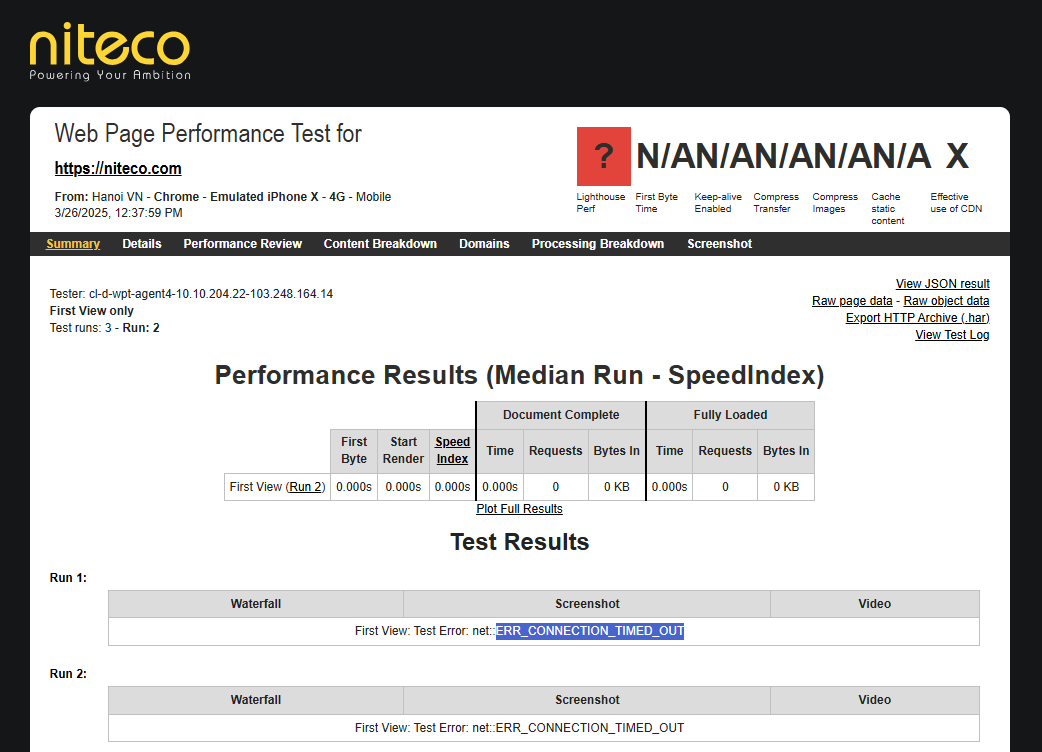Open the Details tab
This screenshot has height=752, width=1042.
pyautogui.click(x=142, y=244)
